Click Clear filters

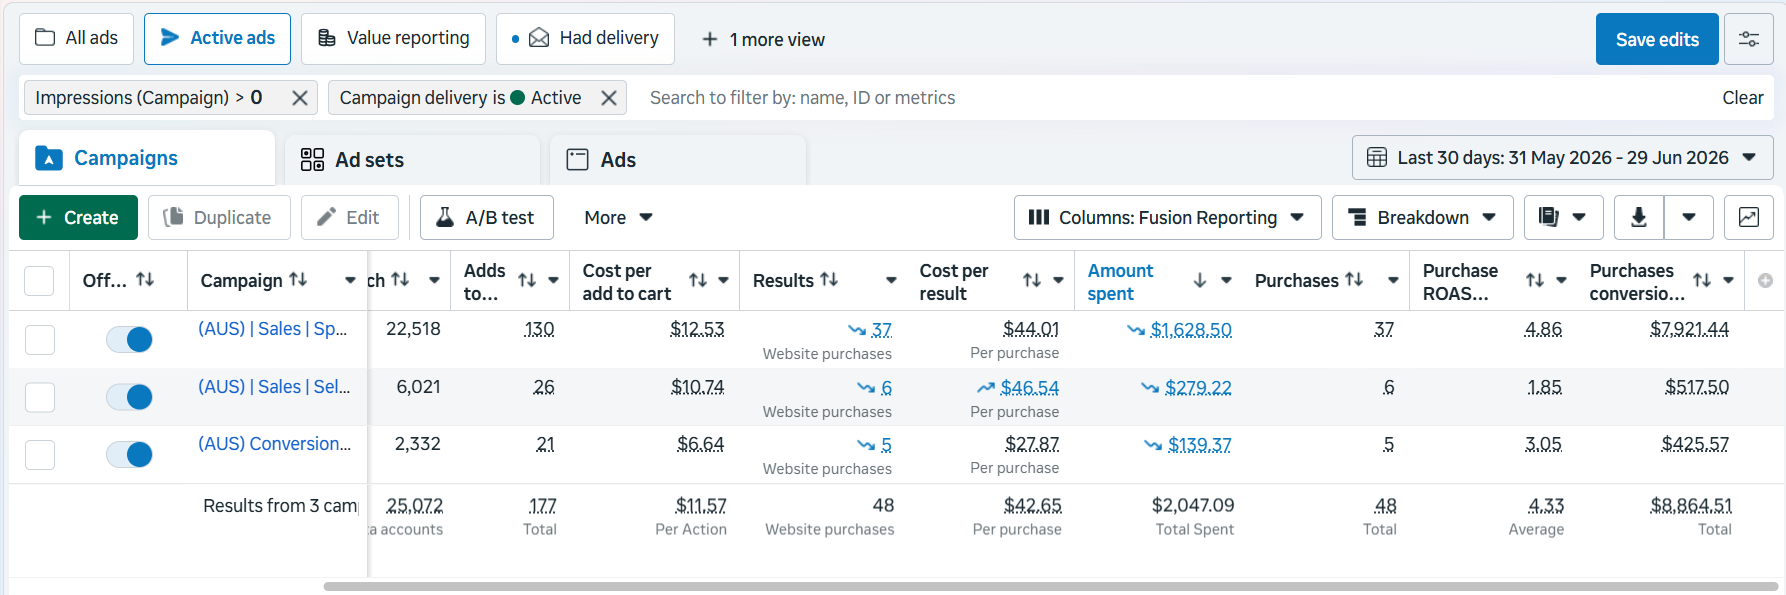click(1742, 98)
